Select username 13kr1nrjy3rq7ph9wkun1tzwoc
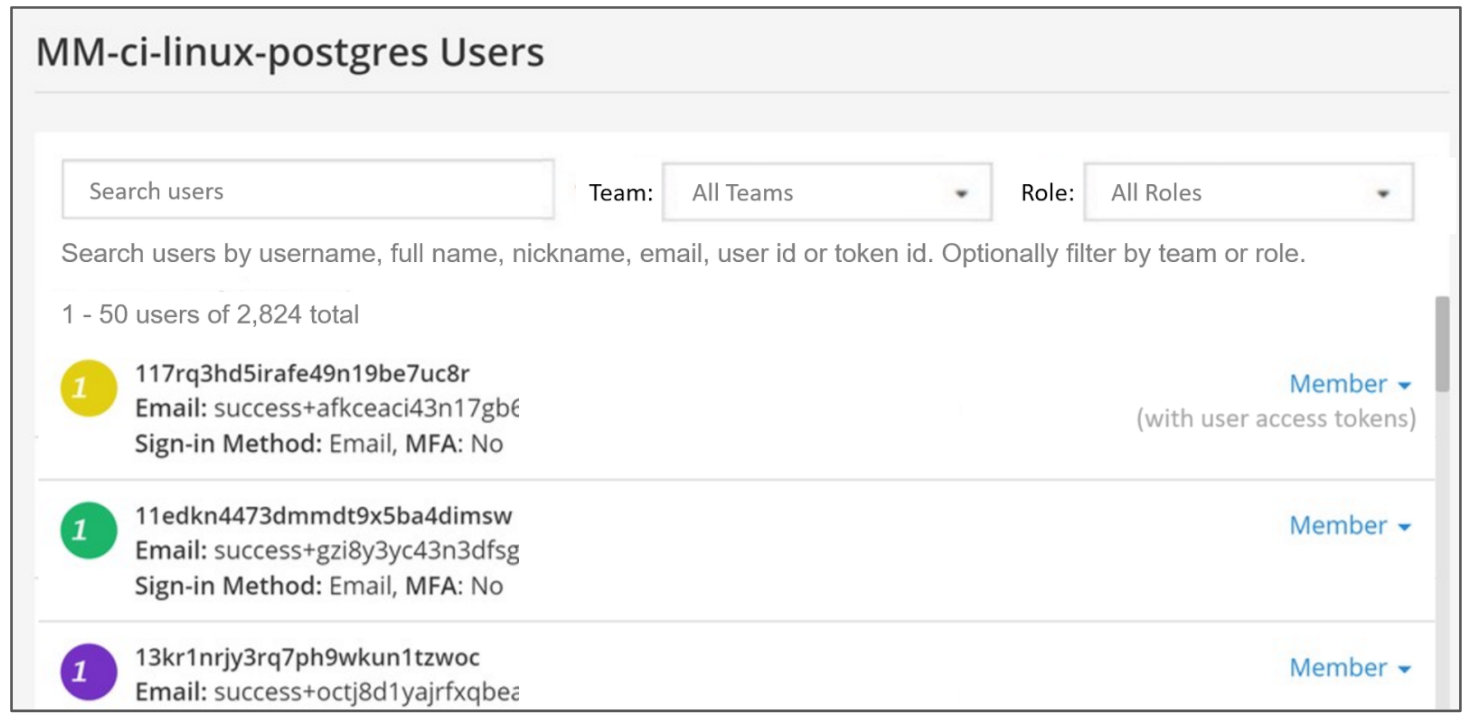The height and width of the screenshot is (724, 1476). coord(307,658)
